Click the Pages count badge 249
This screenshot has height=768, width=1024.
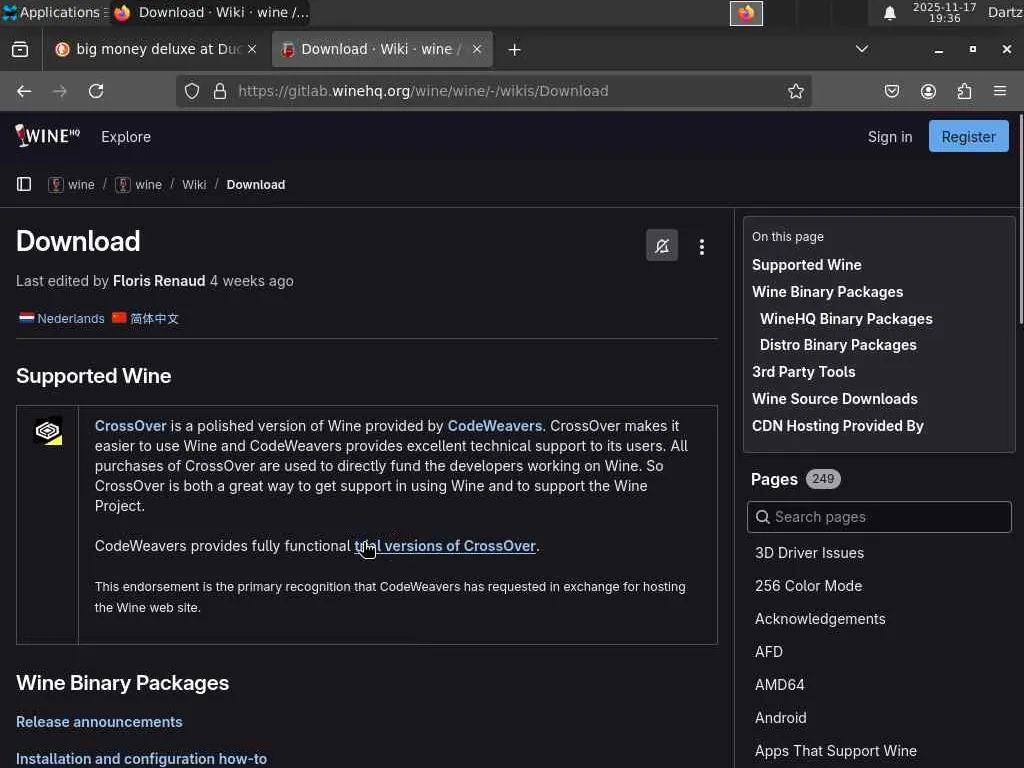[823, 479]
